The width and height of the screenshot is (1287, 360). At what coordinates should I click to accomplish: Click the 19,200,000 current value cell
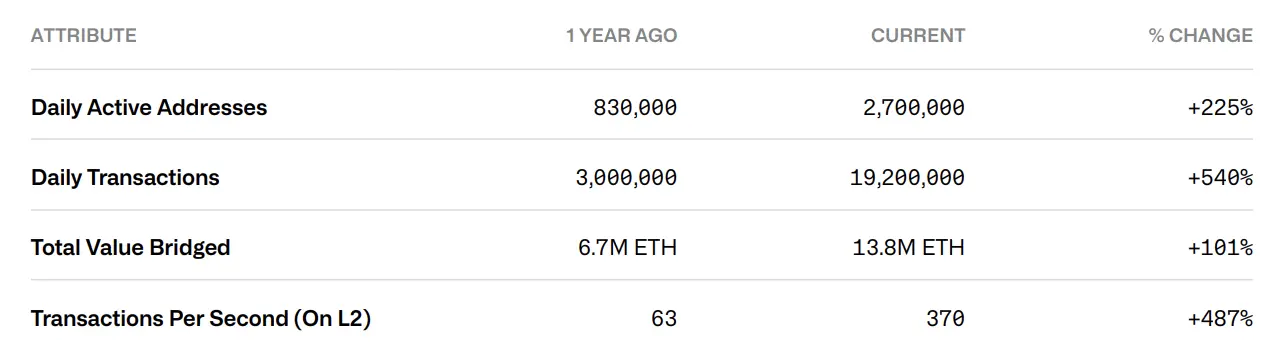click(x=909, y=177)
